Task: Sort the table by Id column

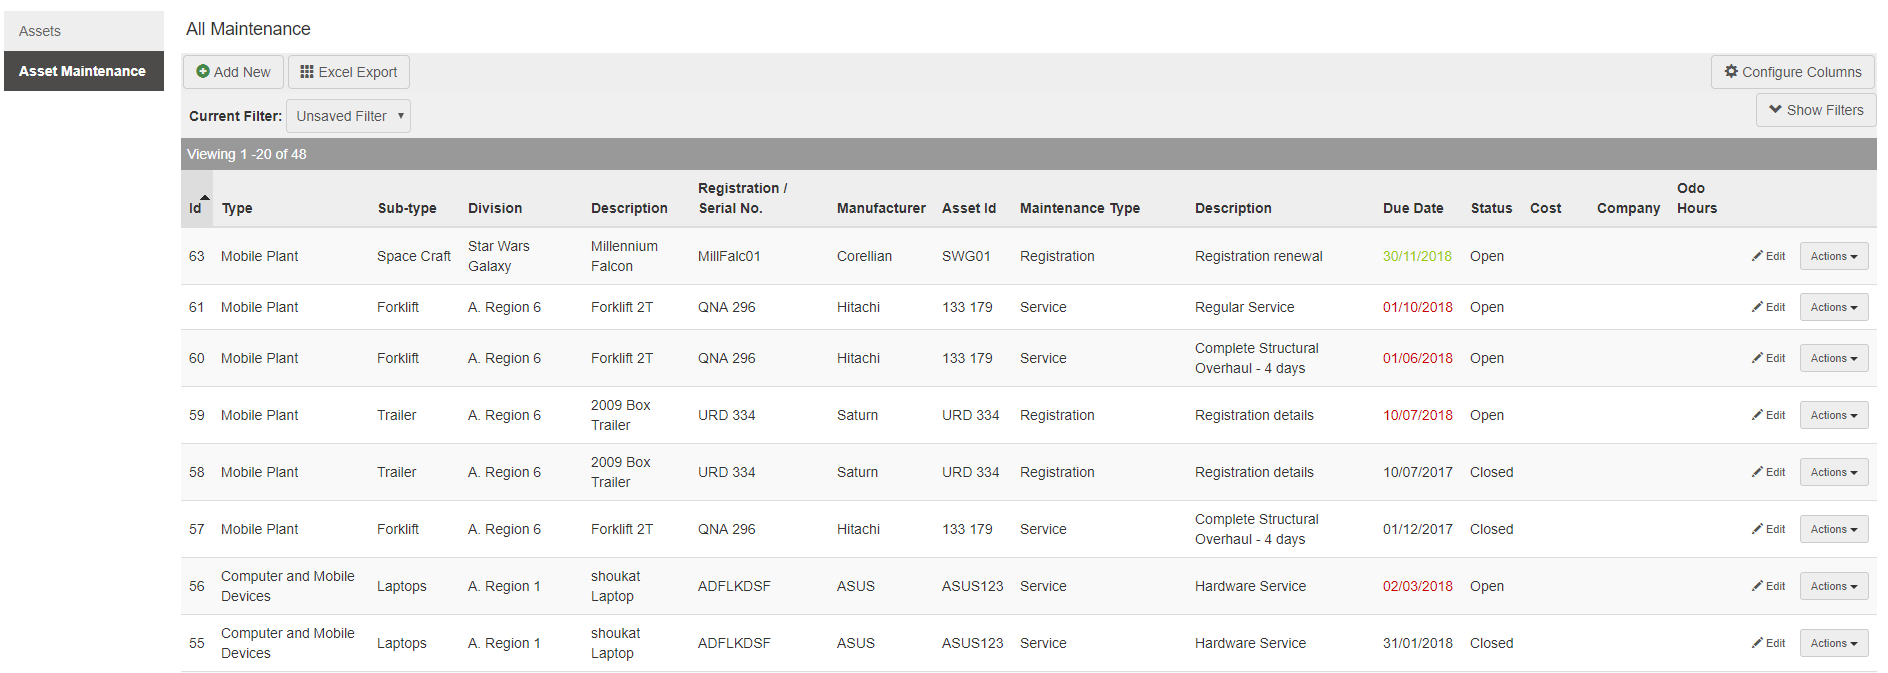Action: click(x=195, y=208)
